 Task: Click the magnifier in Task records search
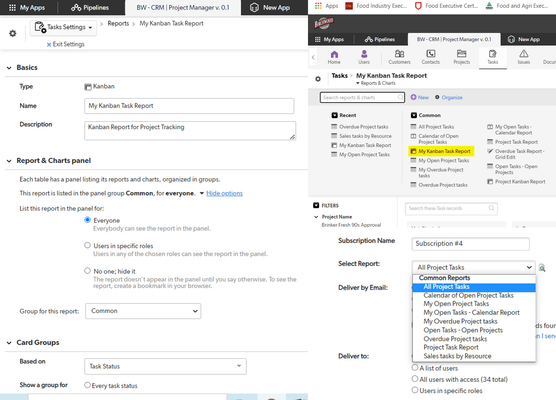coord(491,208)
